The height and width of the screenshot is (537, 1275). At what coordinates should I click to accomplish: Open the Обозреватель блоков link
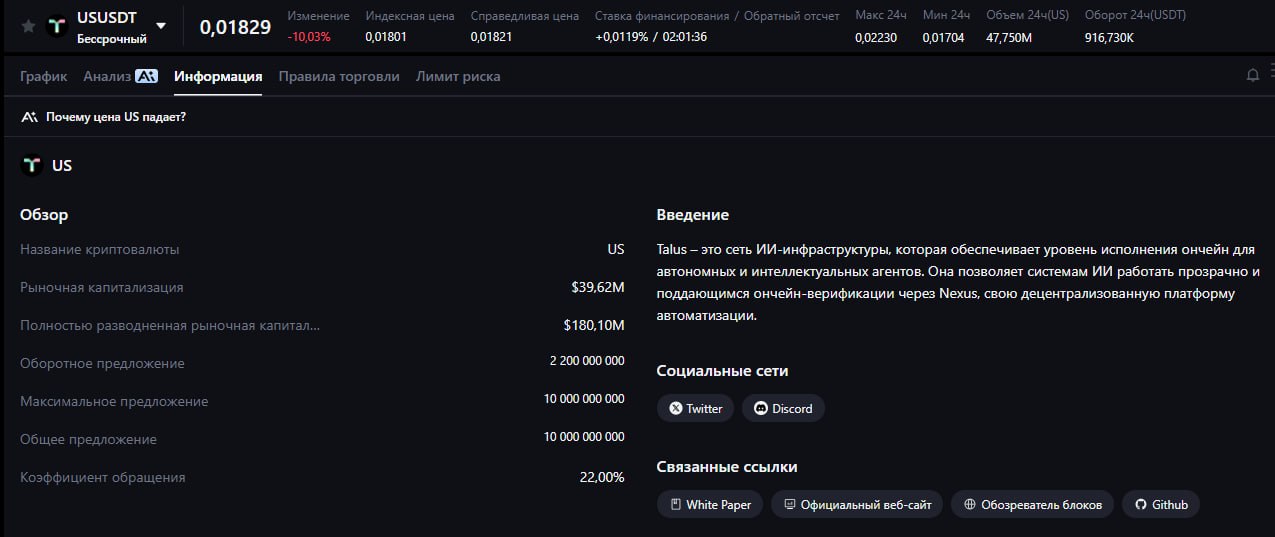tap(1032, 505)
